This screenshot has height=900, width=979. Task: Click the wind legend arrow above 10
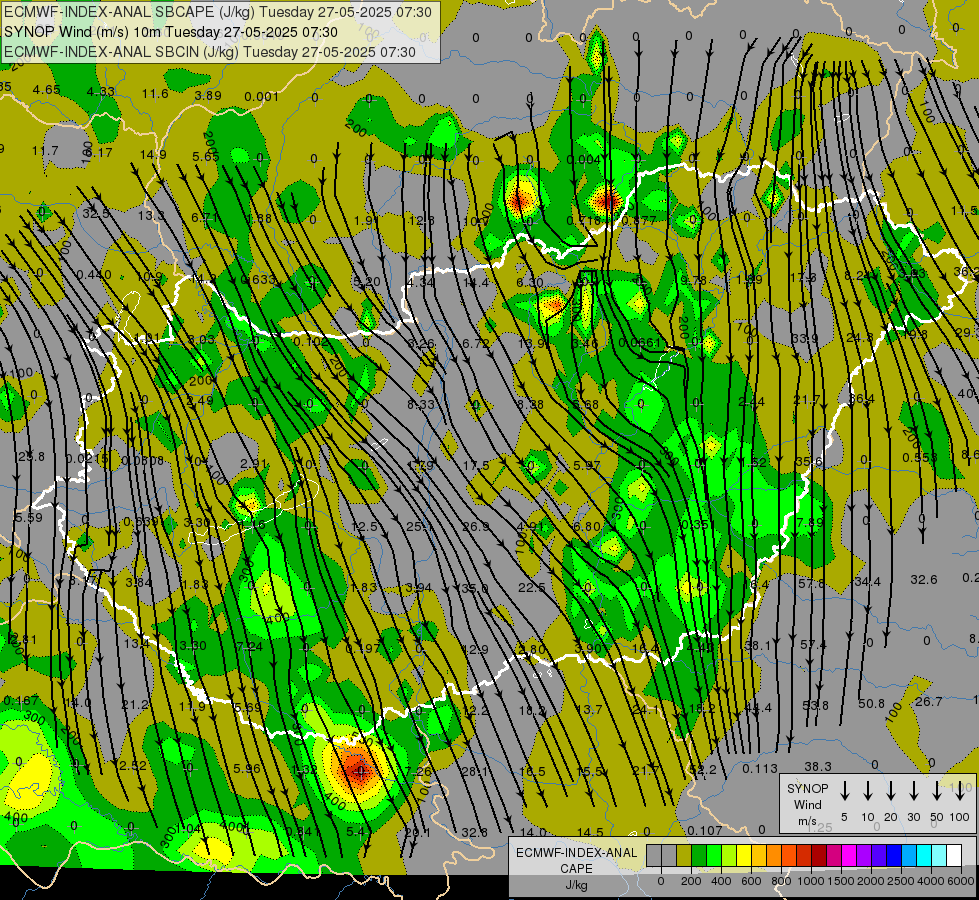pyautogui.click(x=868, y=791)
